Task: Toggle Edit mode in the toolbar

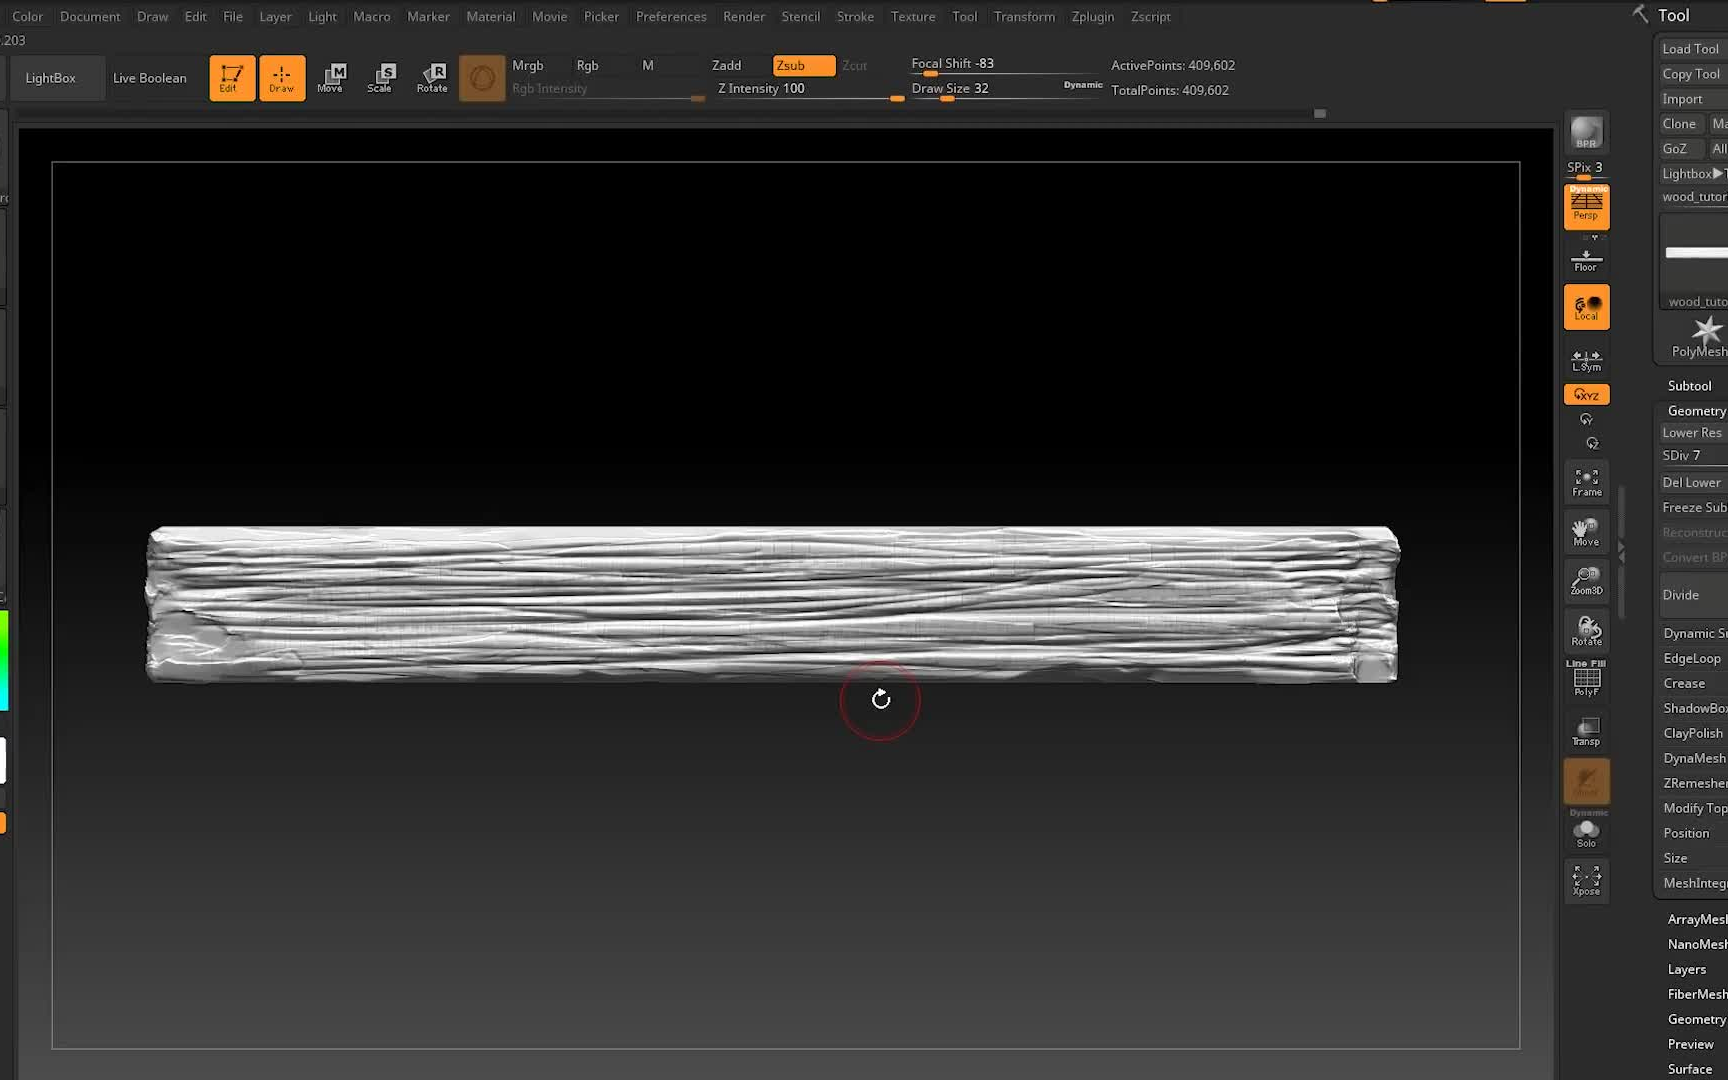Action: point(232,77)
